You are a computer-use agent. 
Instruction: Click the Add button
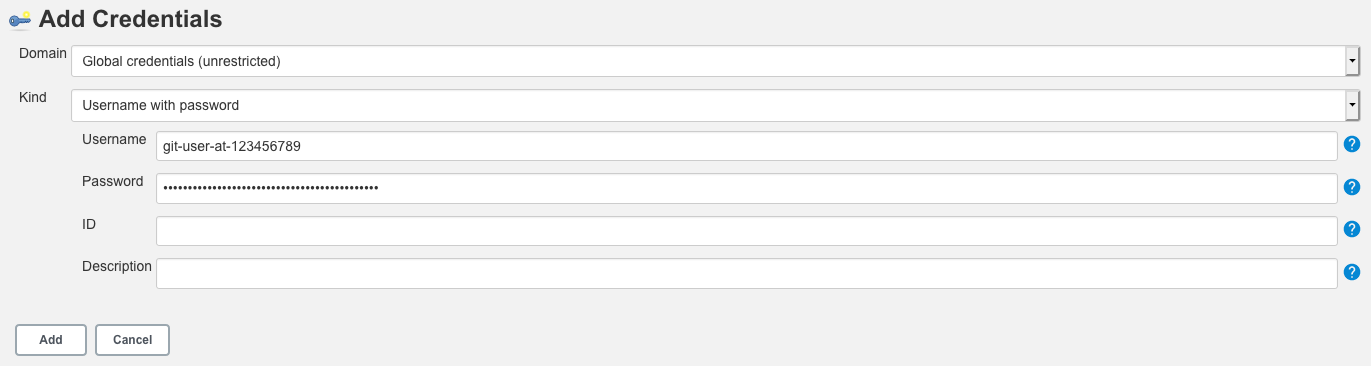click(x=51, y=340)
